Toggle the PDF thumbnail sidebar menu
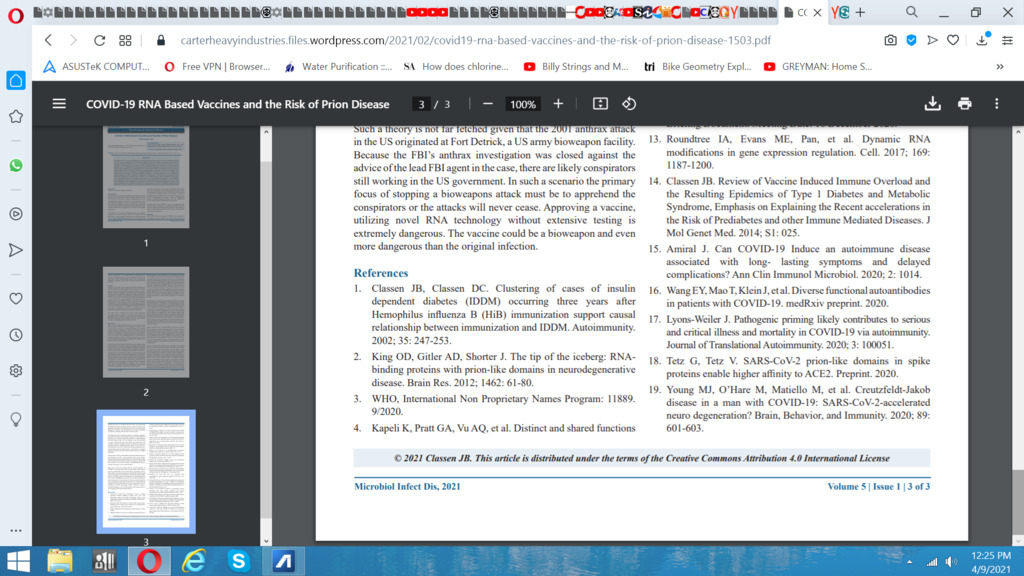 59,104
